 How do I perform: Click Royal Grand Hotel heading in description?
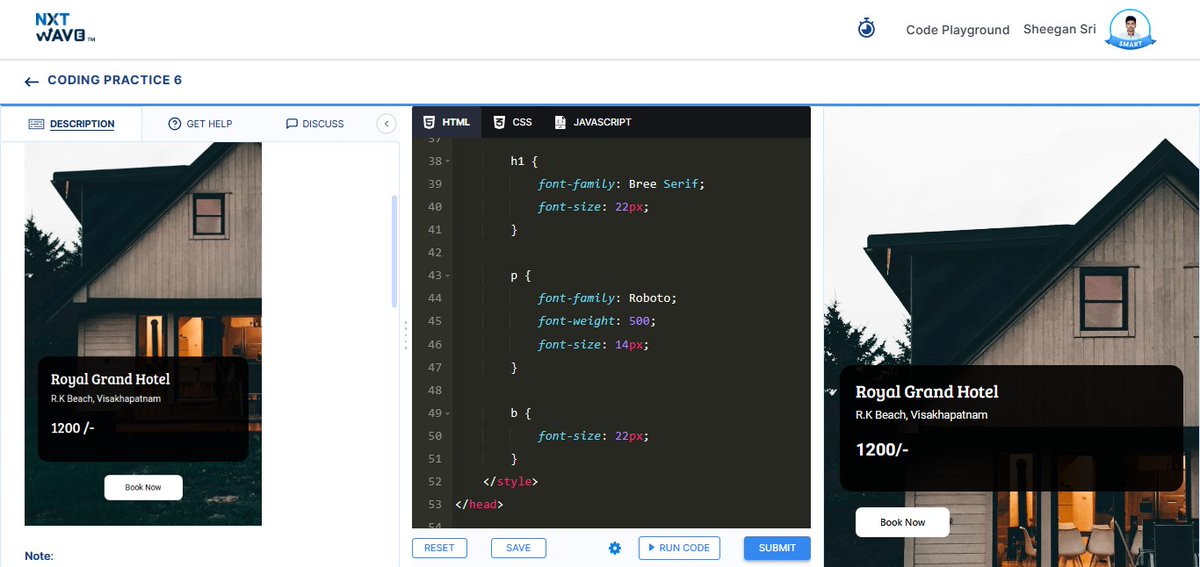point(110,379)
